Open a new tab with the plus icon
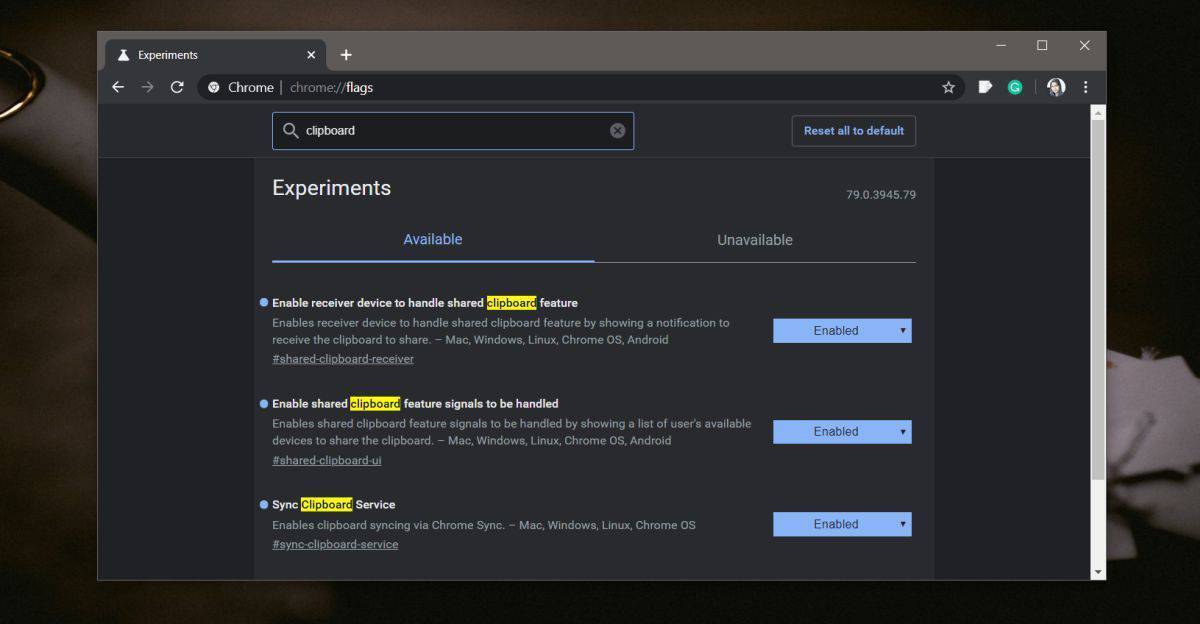 (346, 54)
